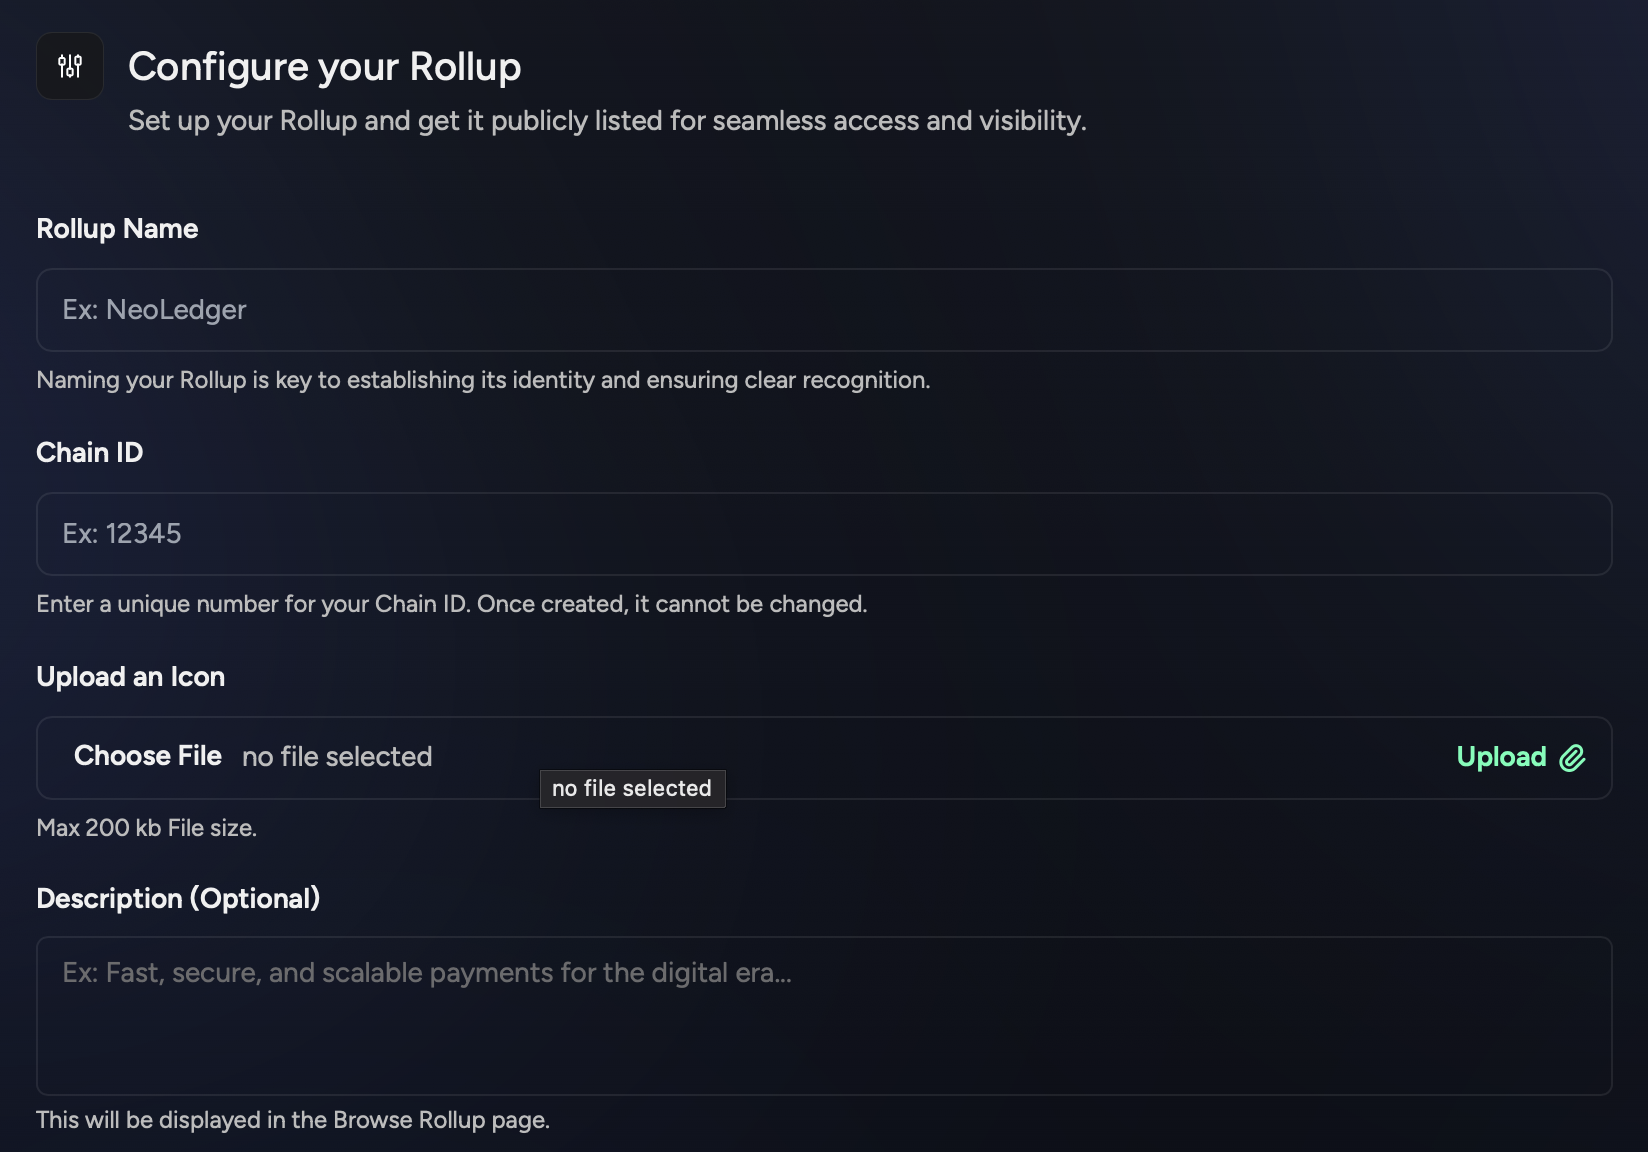Click the 'Max 200 kb File size' hint
The image size is (1648, 1152).
click(x=147, y=828)
